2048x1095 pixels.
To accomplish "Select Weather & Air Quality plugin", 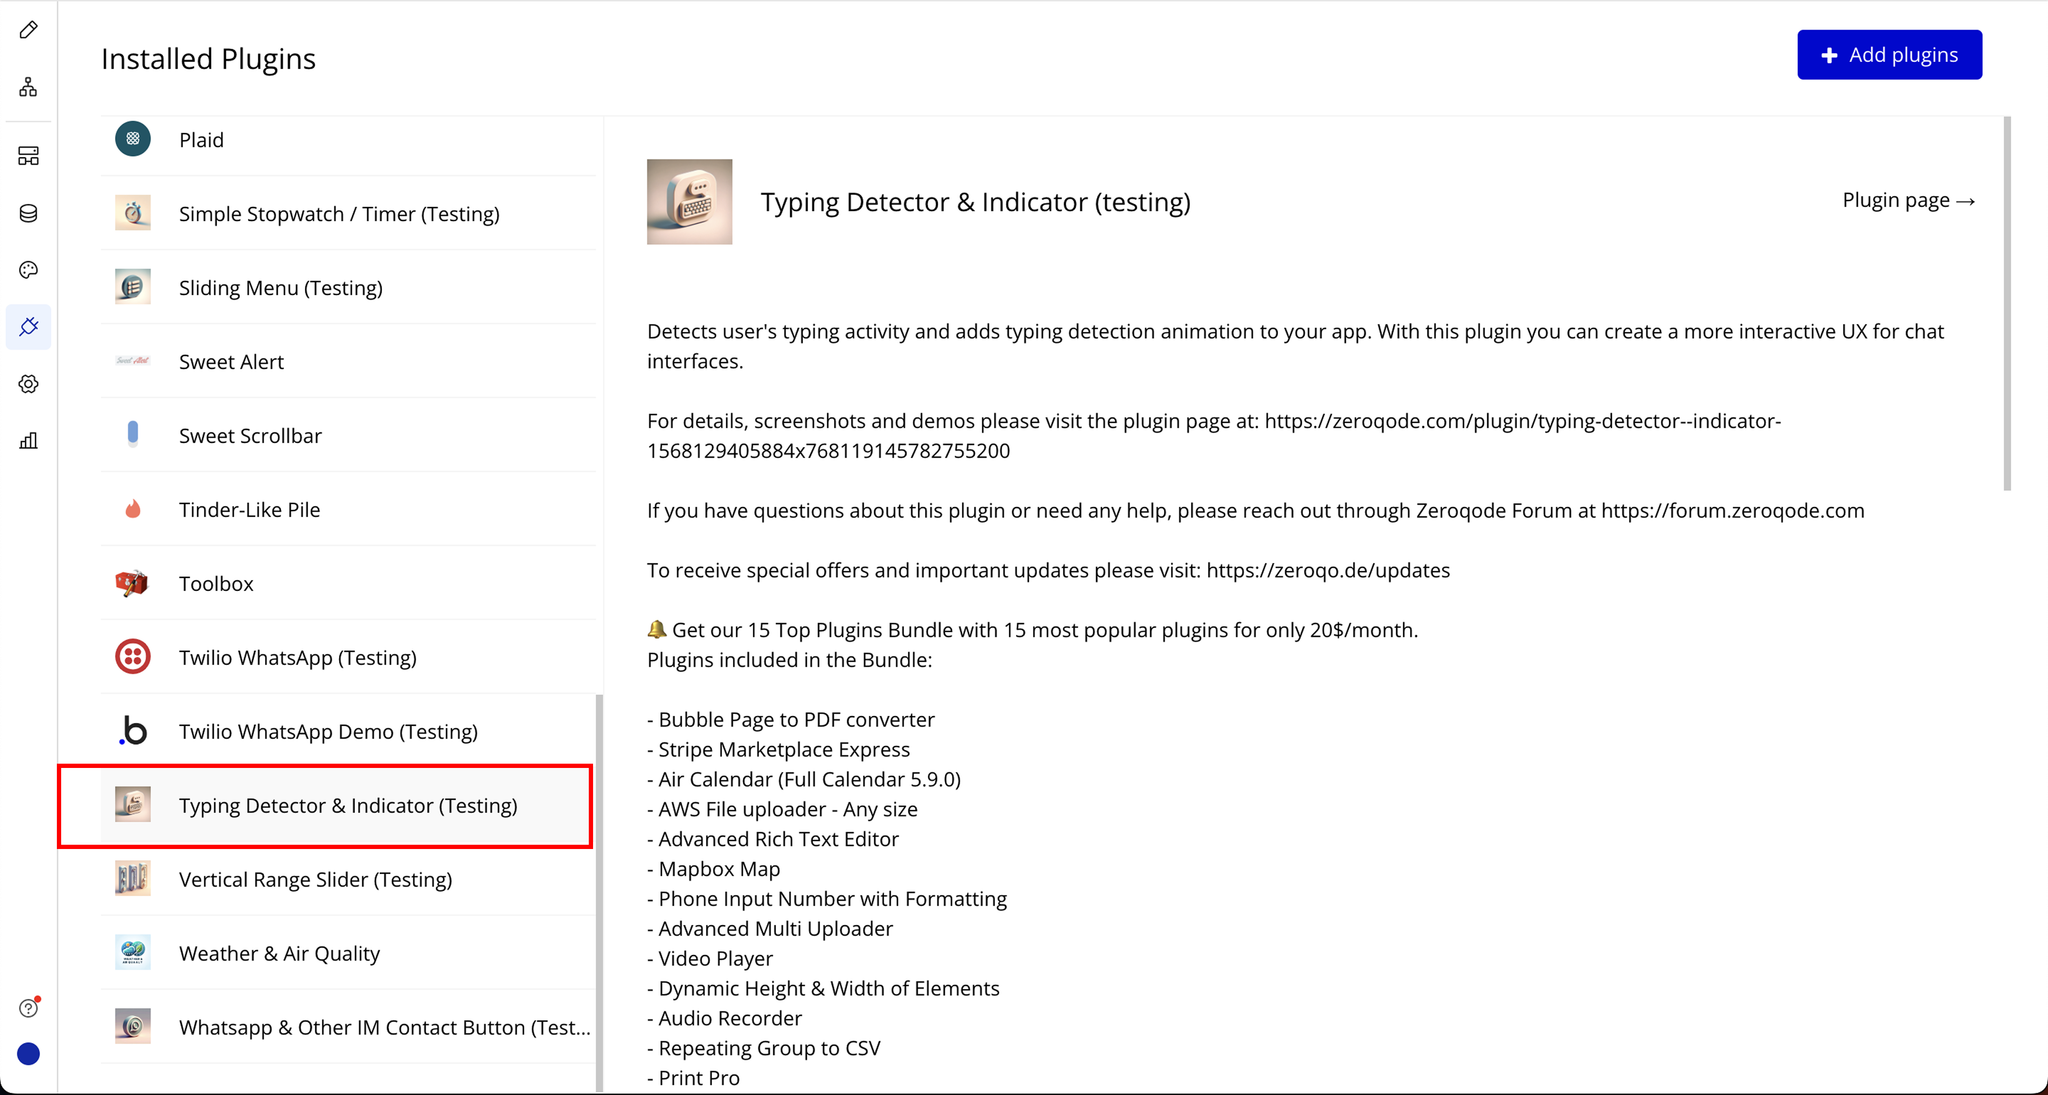I will coord(279,954).
